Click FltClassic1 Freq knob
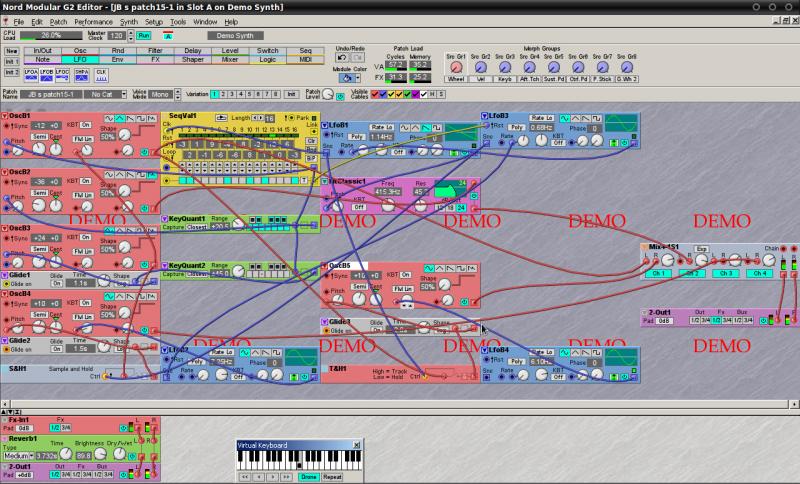800x484 pixels. pyautogui.click(x=388, y=206)
